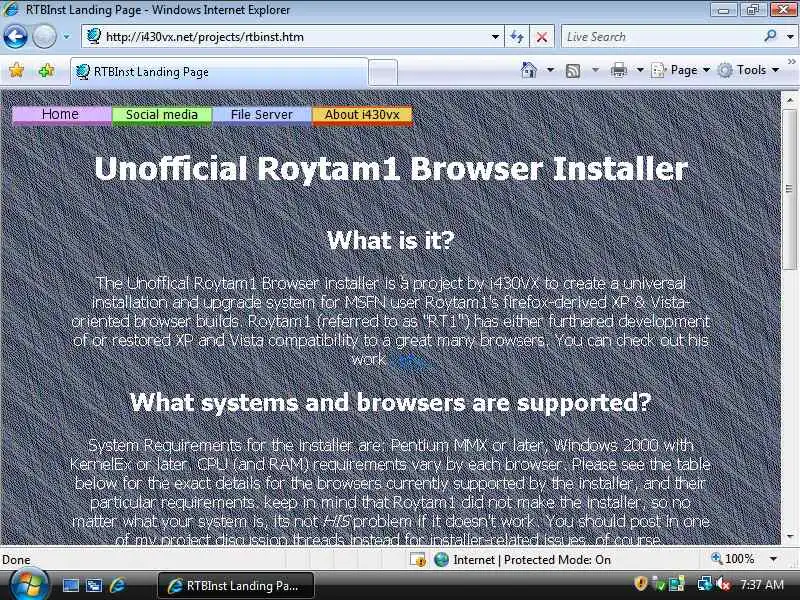This screenshot has width=800, height=600.
Task: Click the RSS Feeds icon
Action: tap(573, 70)
